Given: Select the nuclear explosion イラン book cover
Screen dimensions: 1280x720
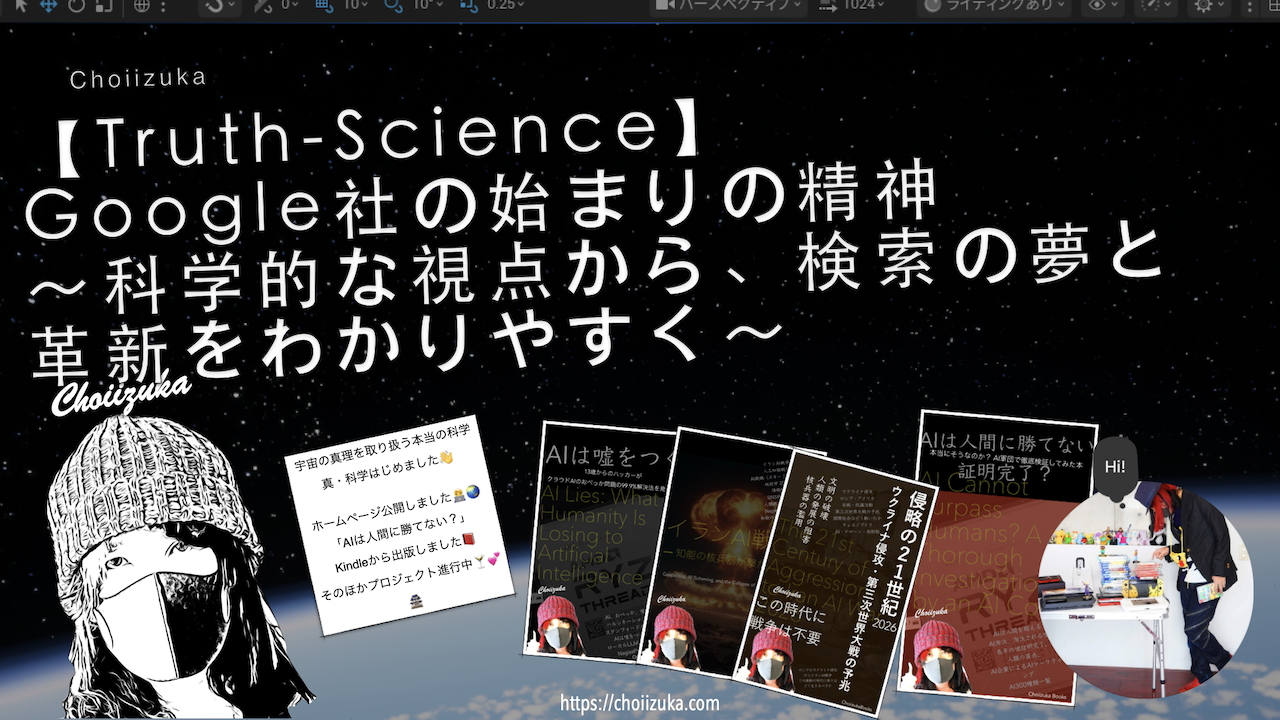Looking at the screenshot, I should tap(718, 552).
